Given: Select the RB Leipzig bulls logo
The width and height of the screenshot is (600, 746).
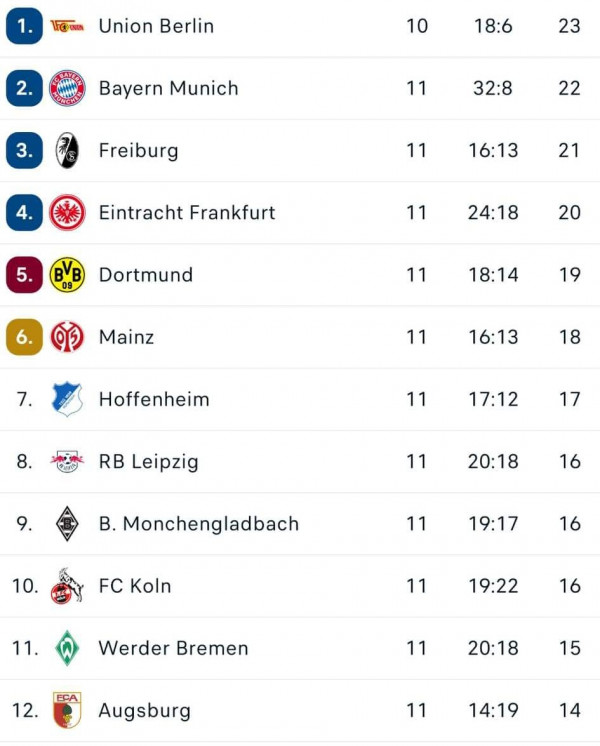Looking at the screenshot, I should pos(67,461).
